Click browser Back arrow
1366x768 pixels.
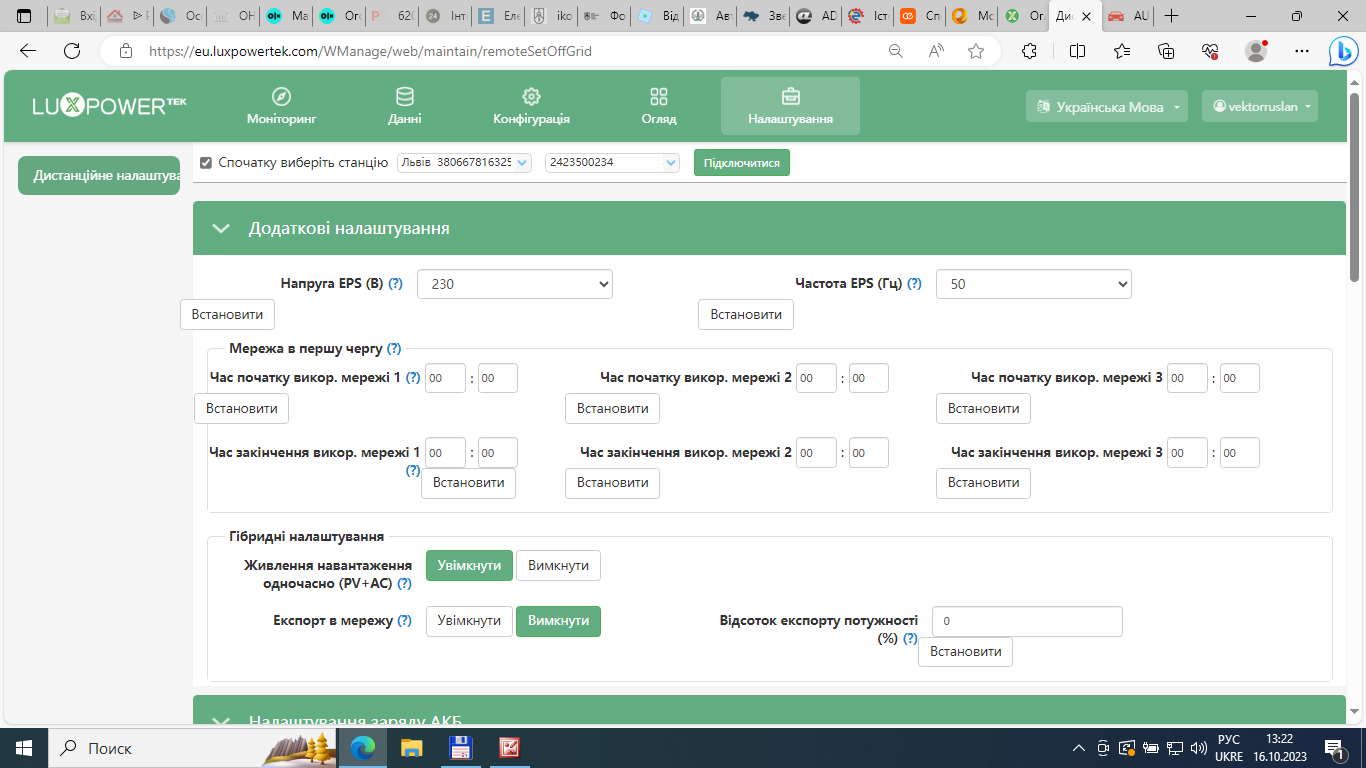click(x=28, y=51)
